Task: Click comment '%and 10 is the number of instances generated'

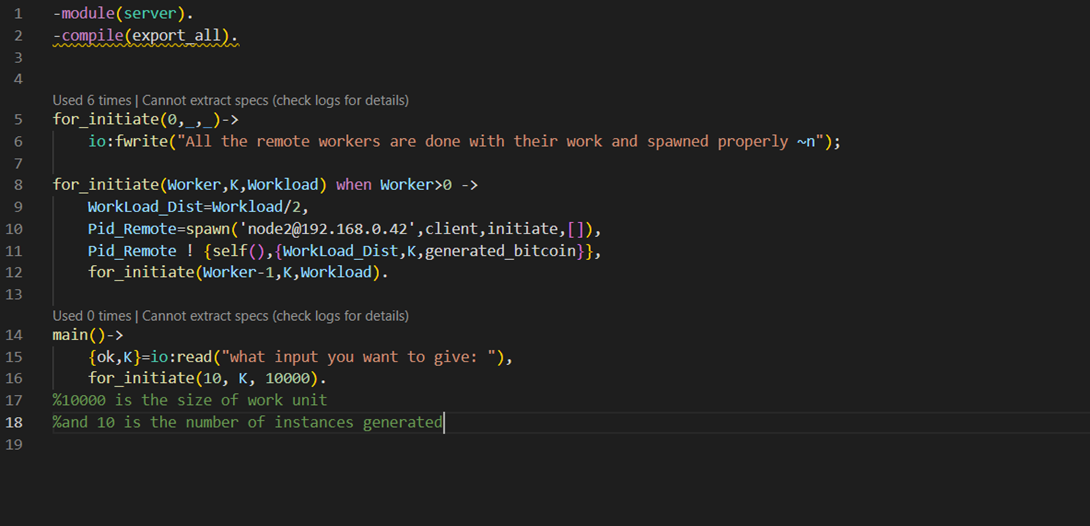Action: [247, 422]
